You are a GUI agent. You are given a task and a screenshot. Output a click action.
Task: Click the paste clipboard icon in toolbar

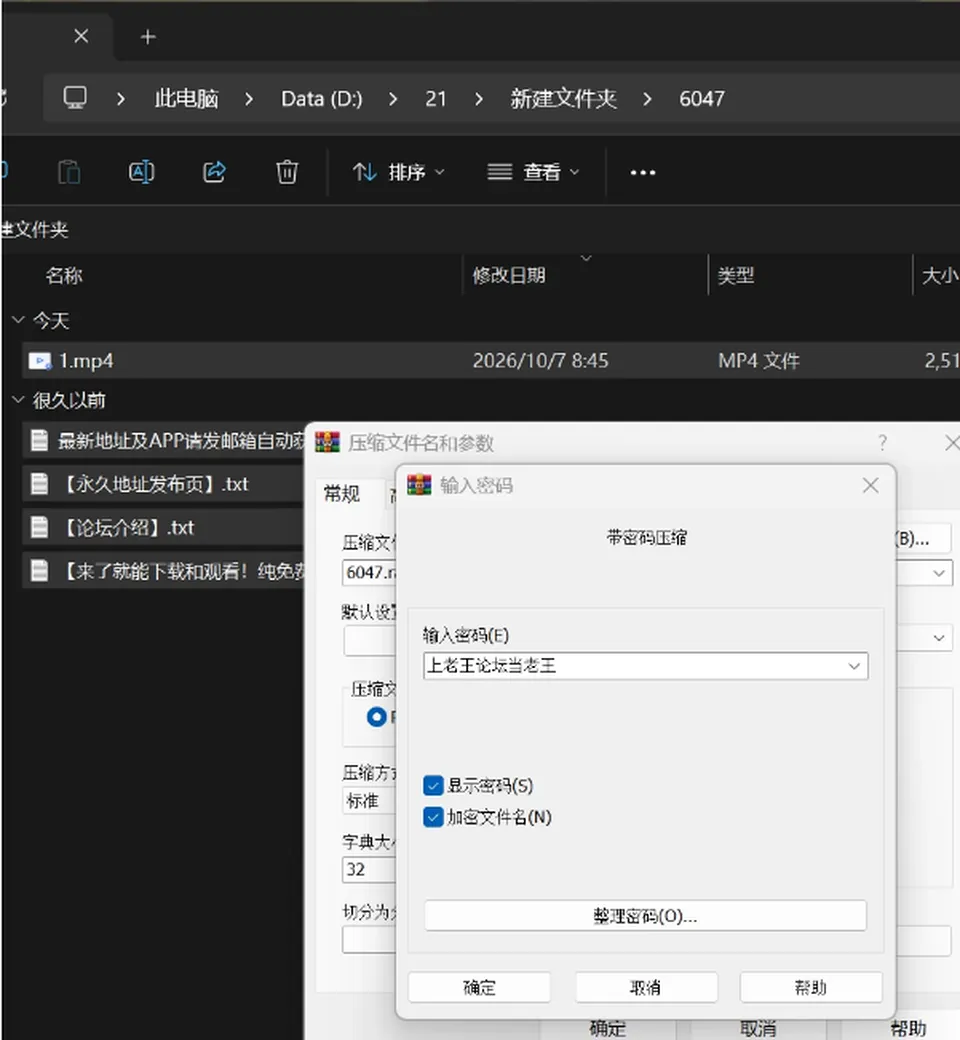click(69, 172)
